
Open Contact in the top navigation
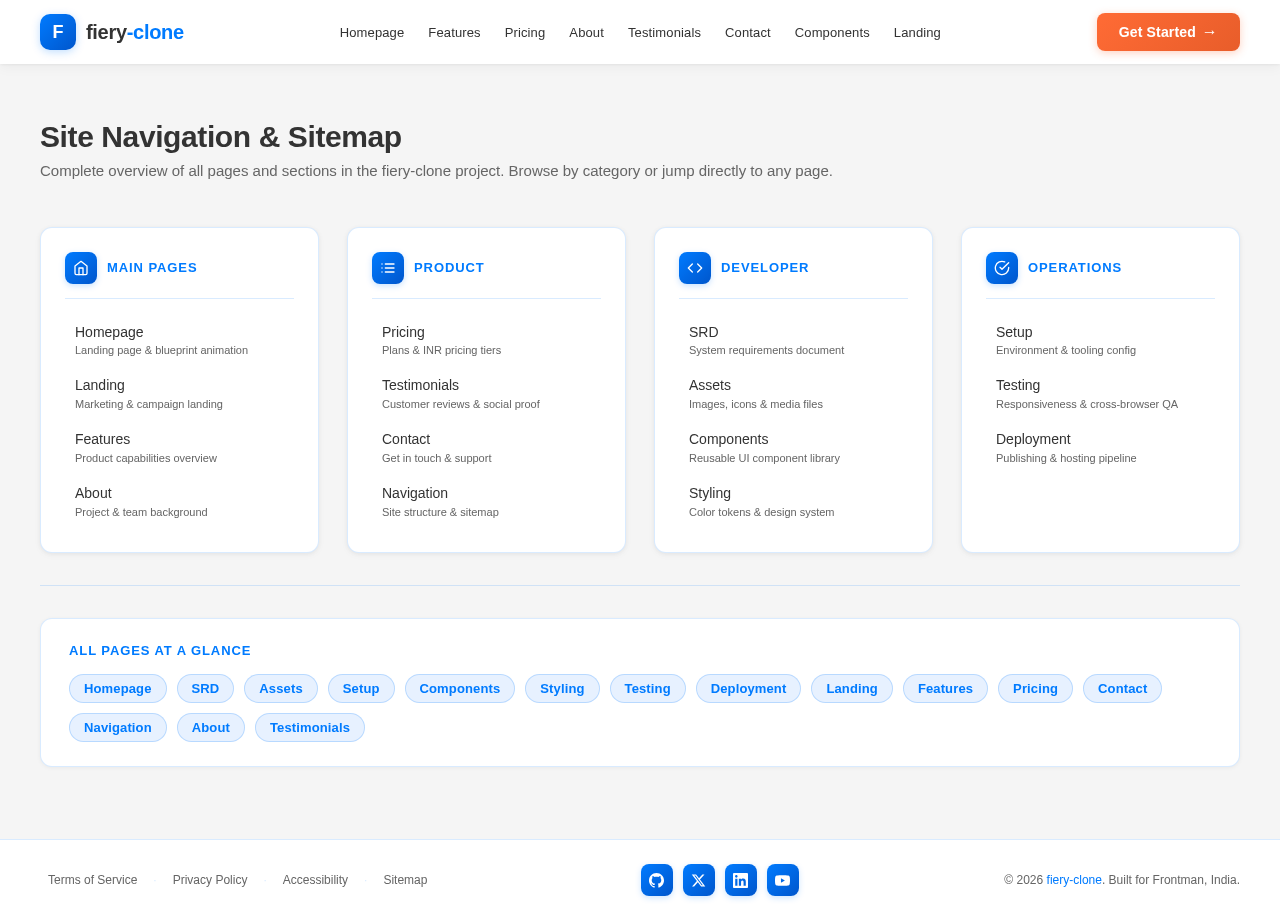(748, 32)
